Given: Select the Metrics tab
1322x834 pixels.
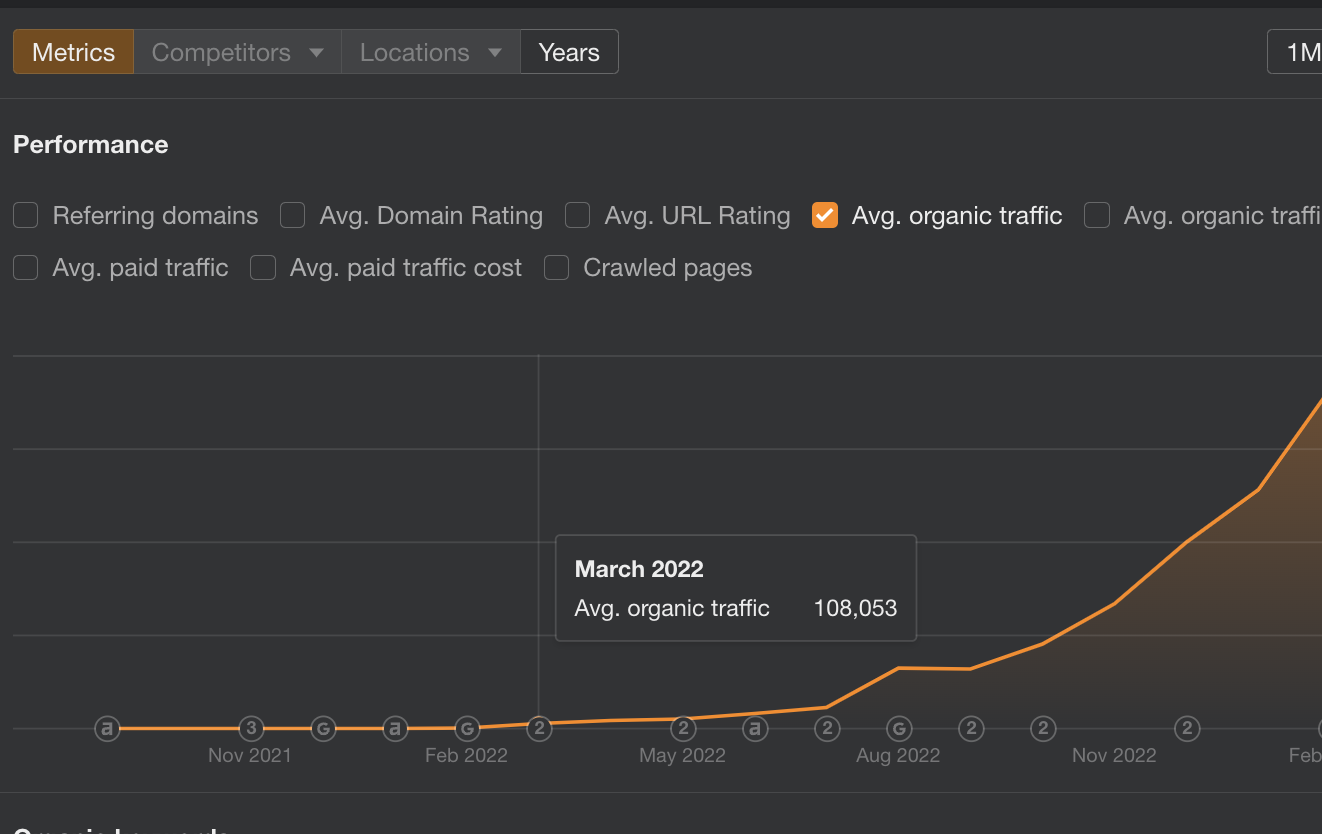Looking at the screenshot, I should point(73,52).
